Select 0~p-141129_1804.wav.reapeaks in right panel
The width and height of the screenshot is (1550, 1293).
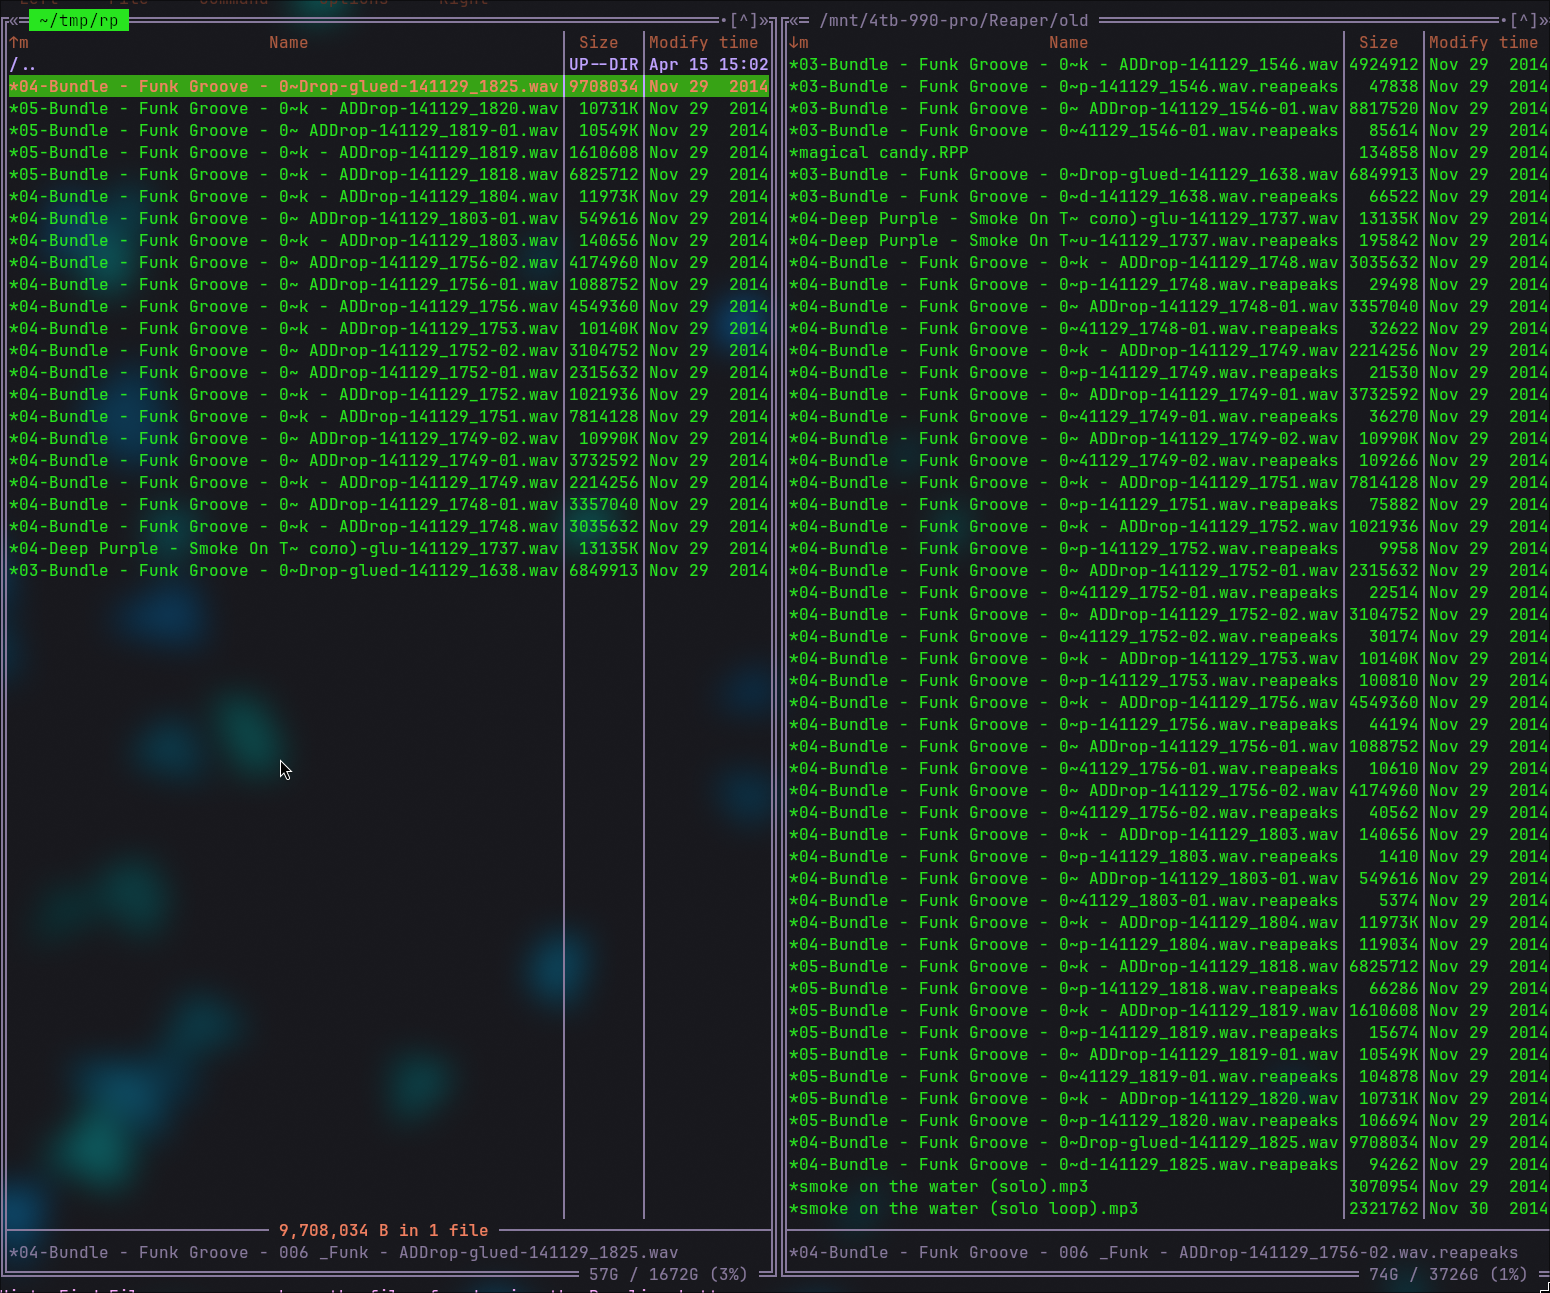[x=1169, y=944]
